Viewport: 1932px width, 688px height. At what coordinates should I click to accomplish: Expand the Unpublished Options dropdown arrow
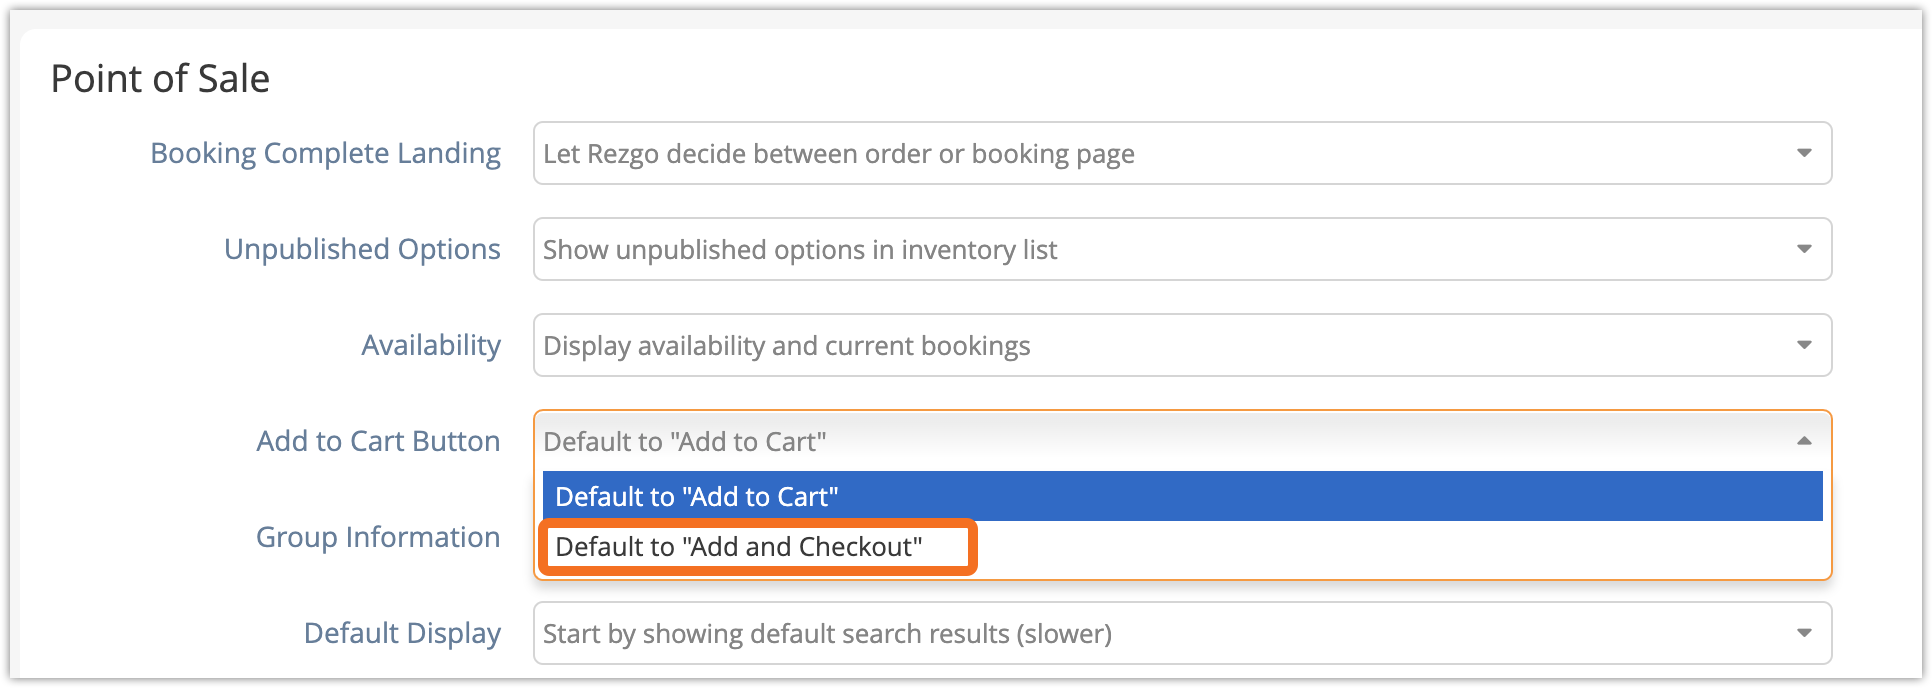1804,249
